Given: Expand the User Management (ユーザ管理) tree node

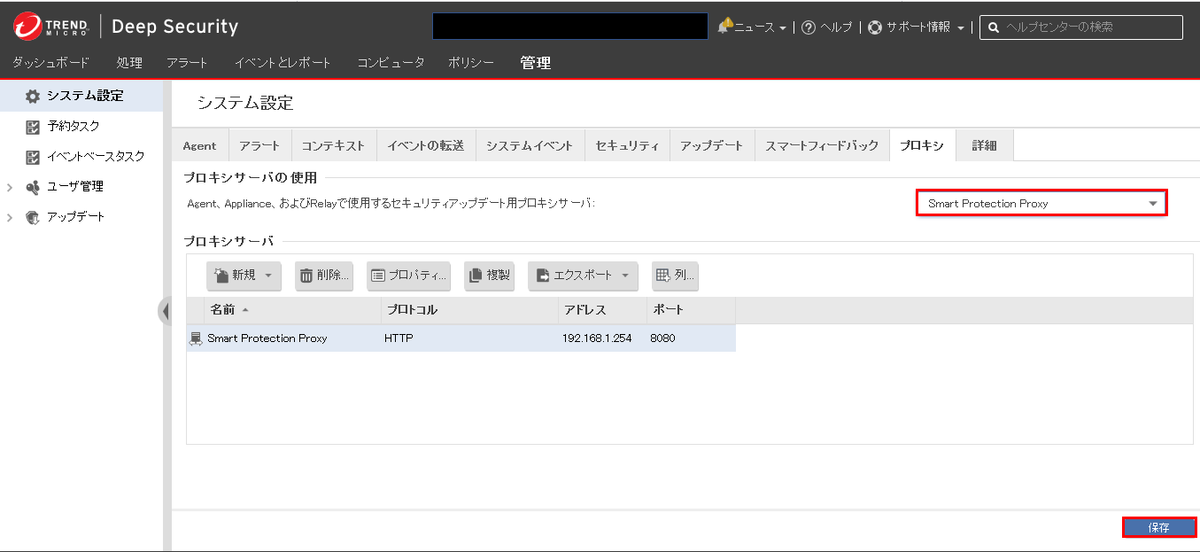Looking at the screenshot, I should tap(10, 187).
